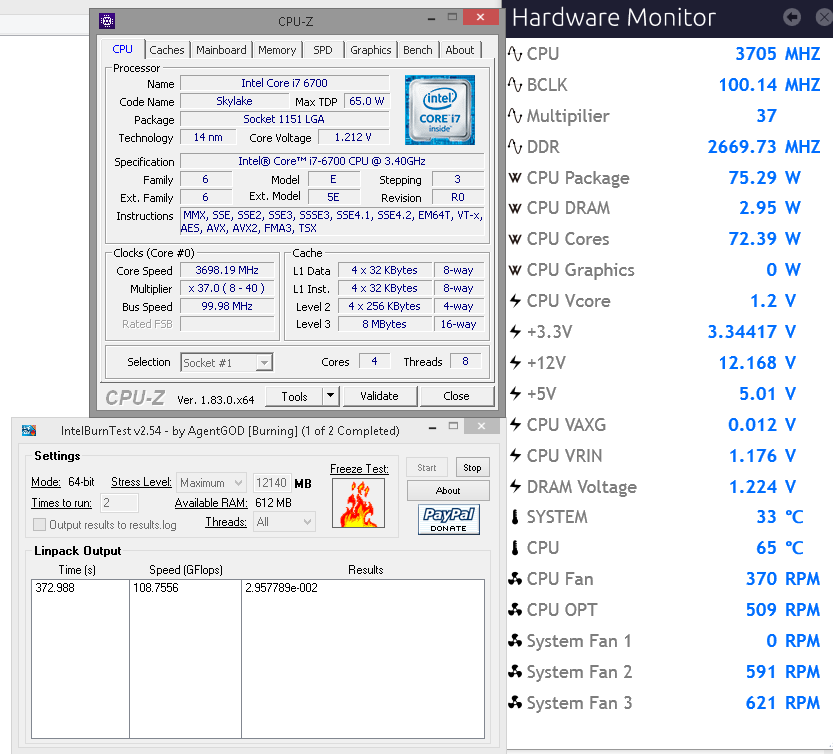Viewport: 833px width, 754px height.
Task: Click the 108.7556 GFlops speed result
Action: coord(156,588)
